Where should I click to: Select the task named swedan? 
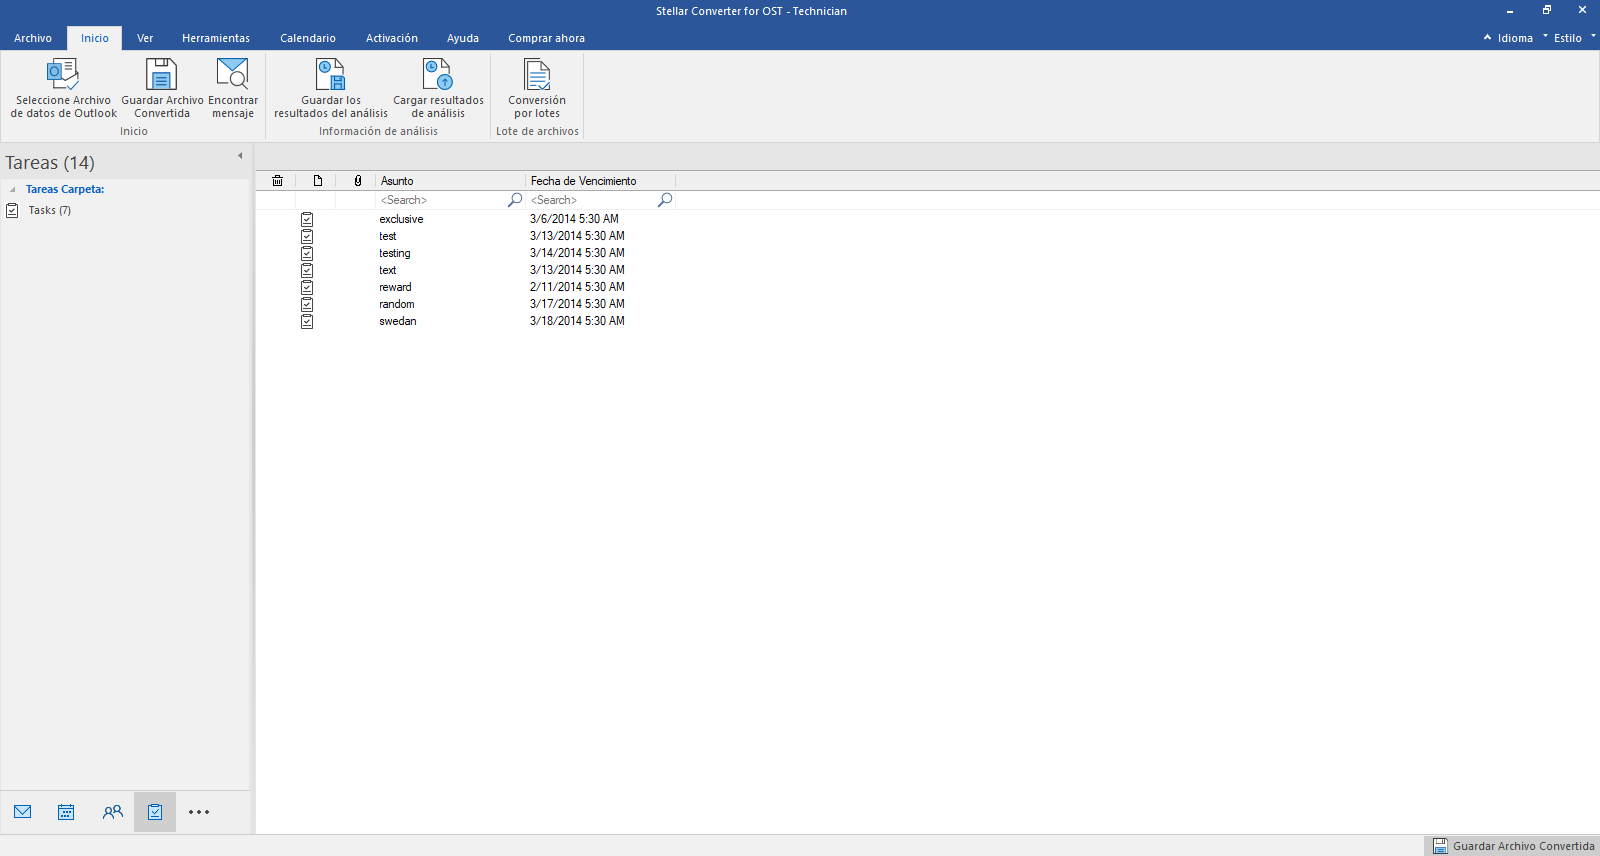[398, 321]
